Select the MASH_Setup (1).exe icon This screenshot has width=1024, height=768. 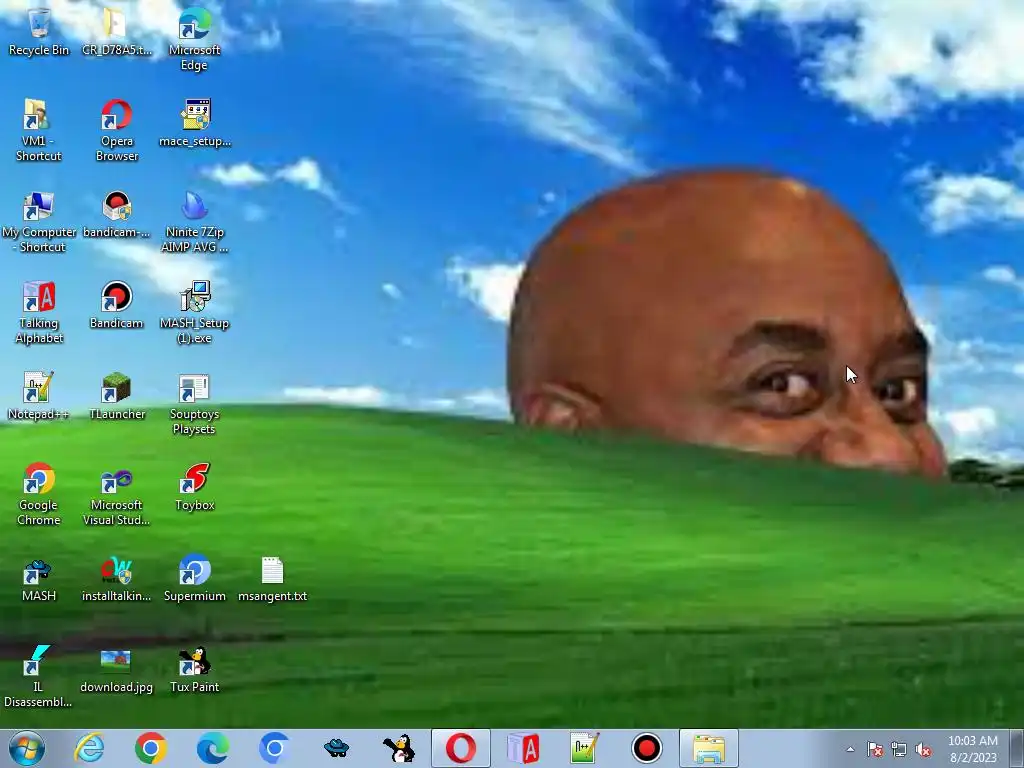(x=195, y=312)
